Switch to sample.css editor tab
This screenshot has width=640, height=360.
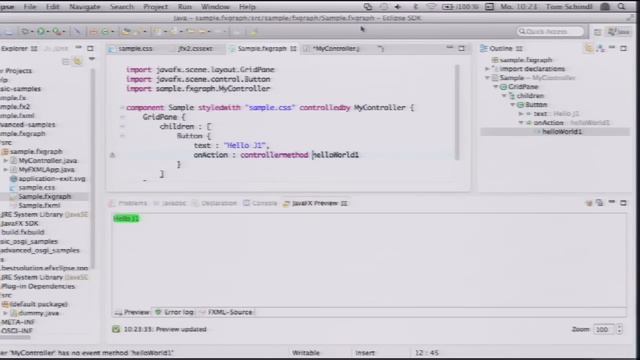pyautogui.click(x=135, y=49)
